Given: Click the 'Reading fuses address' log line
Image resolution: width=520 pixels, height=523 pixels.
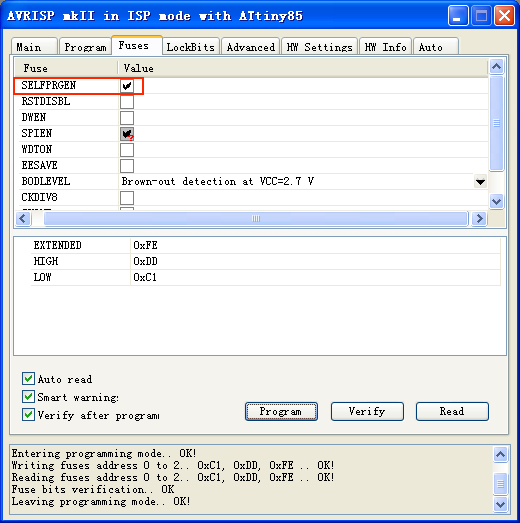Looking at the screenshot, I should point(173,478).
